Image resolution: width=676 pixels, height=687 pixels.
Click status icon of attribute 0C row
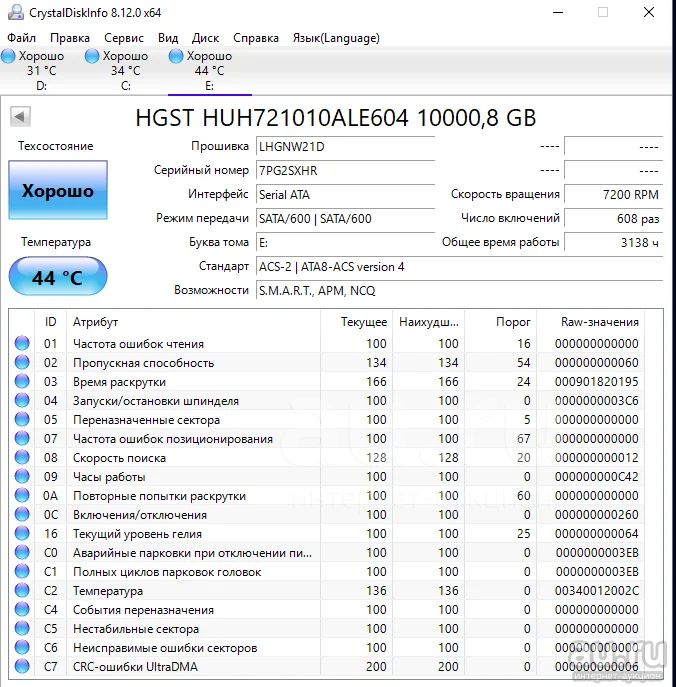(x=22, y=514)
